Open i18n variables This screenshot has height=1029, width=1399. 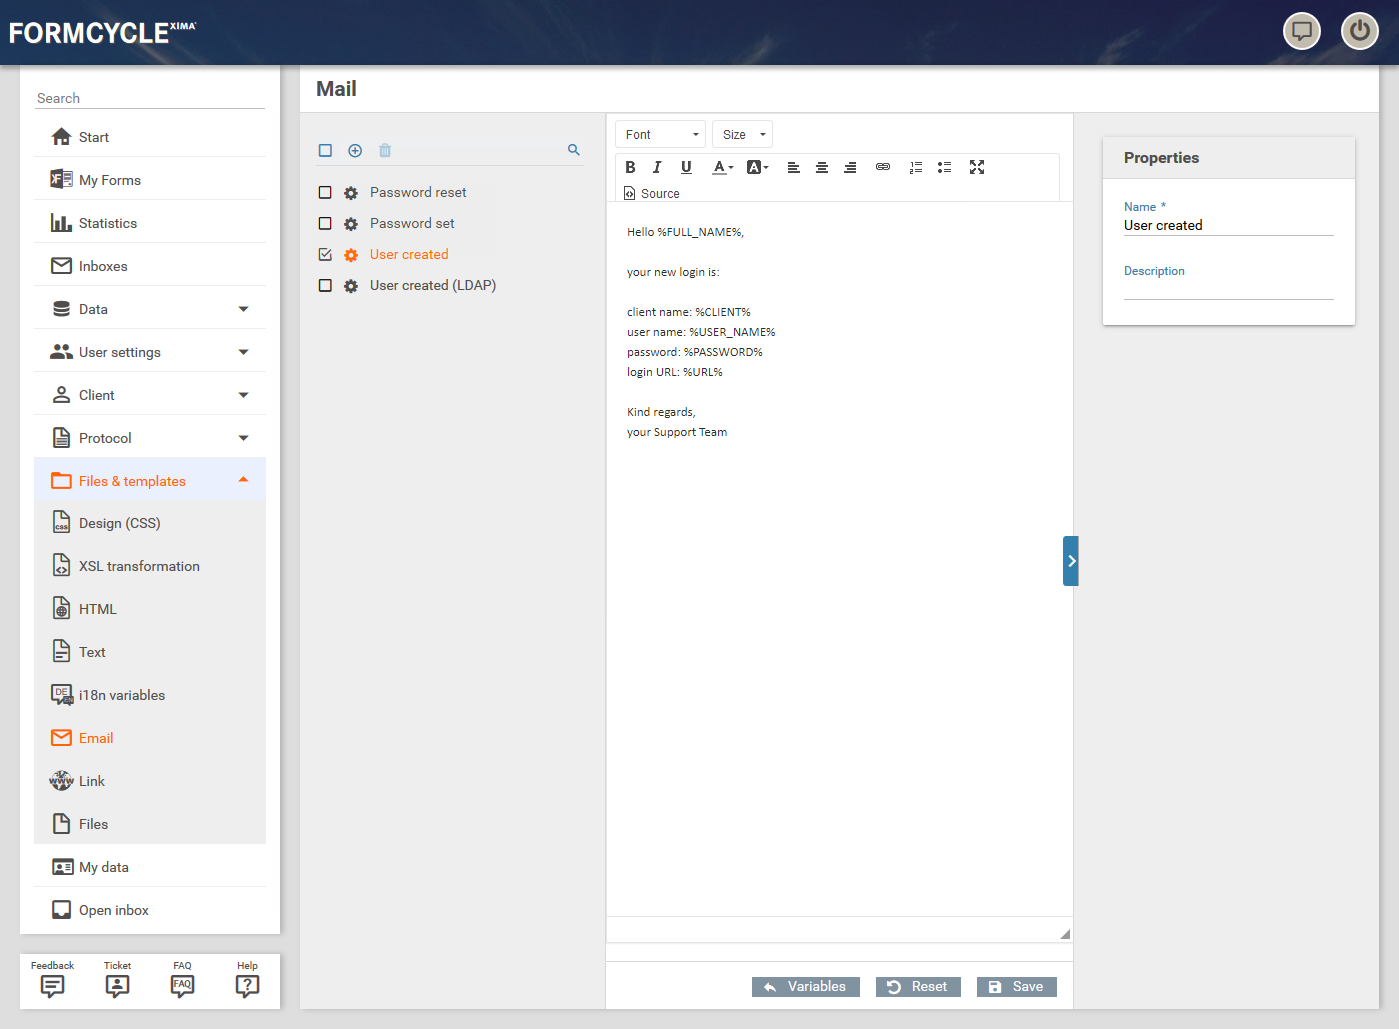tap(150, 695)
